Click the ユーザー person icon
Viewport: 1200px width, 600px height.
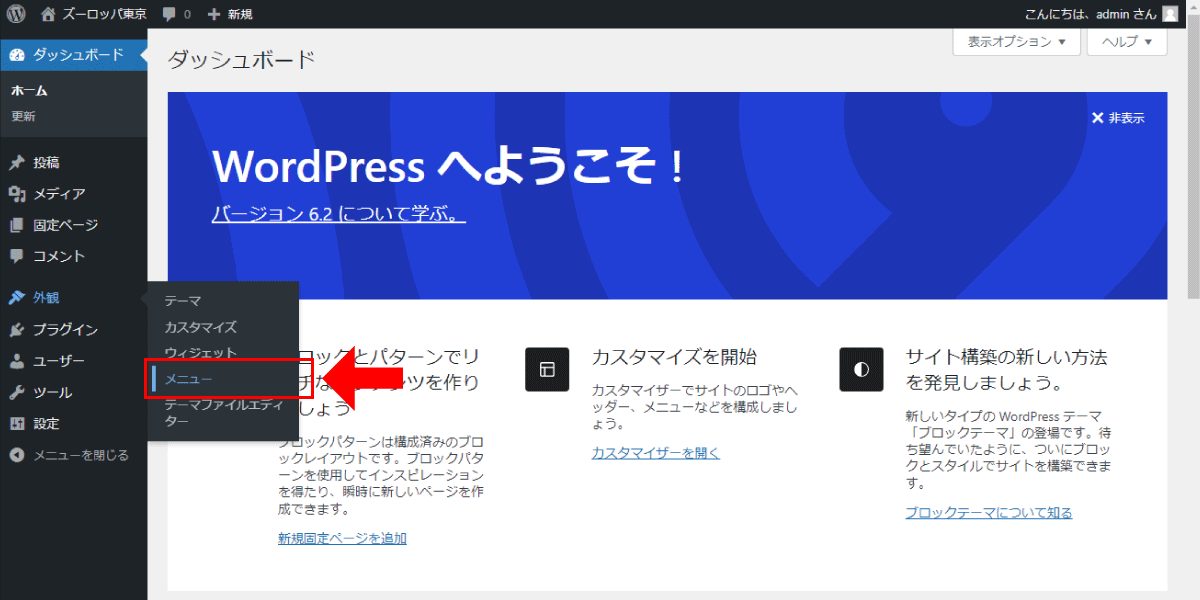[17, 361]
